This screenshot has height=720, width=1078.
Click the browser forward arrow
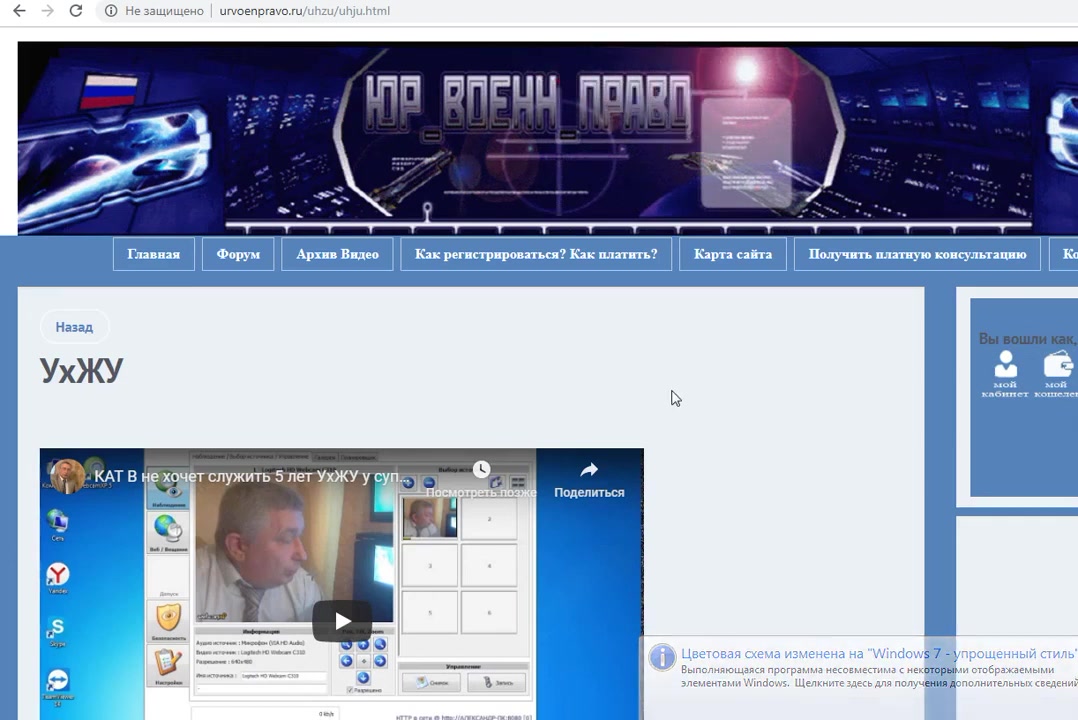(x=47, y=11)
